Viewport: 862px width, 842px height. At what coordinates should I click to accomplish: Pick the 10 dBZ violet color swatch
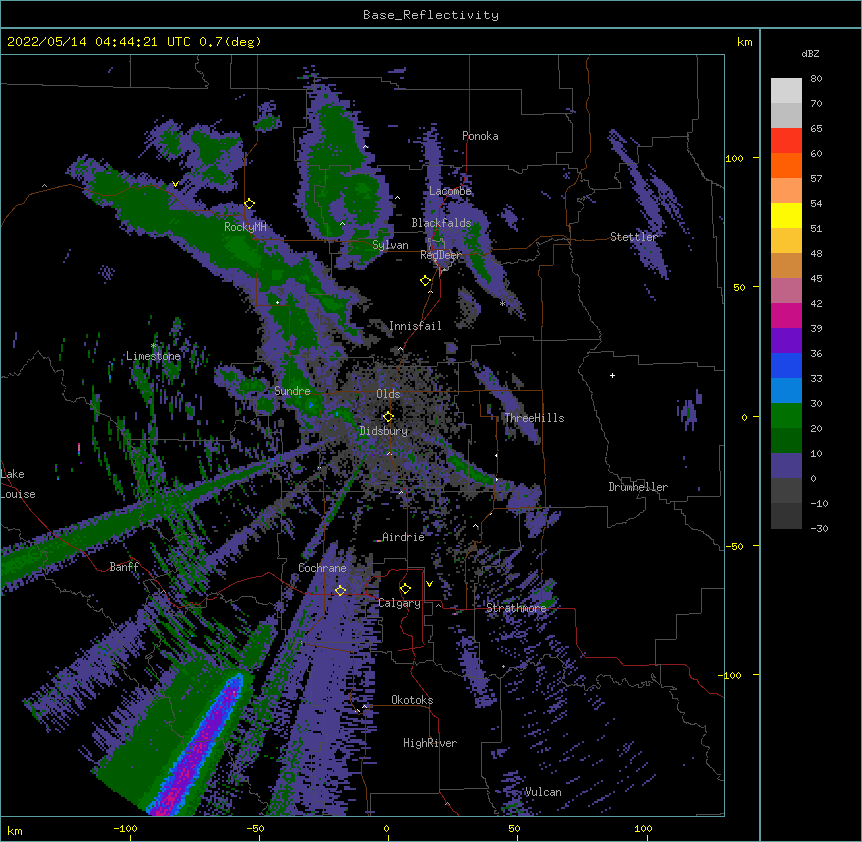point(786,466)
